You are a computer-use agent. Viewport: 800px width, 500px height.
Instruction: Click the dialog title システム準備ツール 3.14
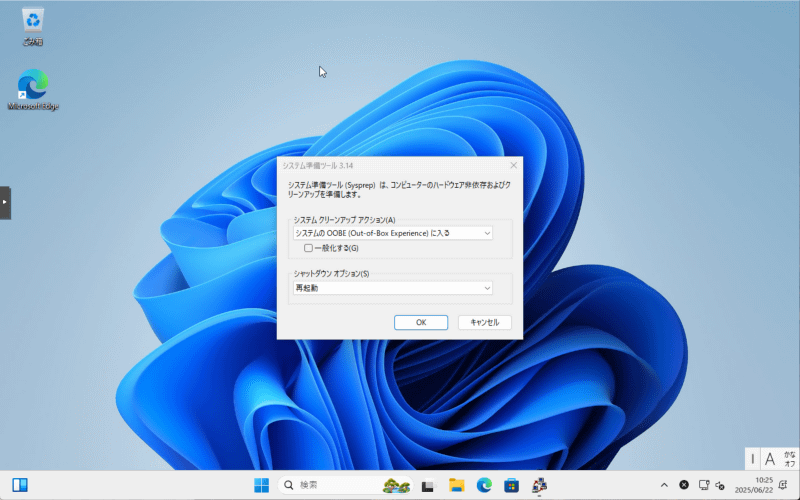[318, 165]
